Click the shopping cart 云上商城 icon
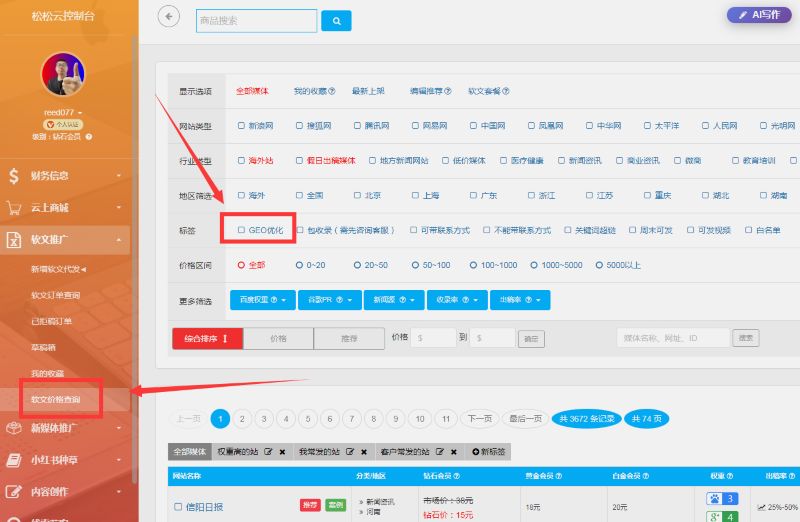The width and height of the screenshot is (800, 522). click(x=14, y=208)
